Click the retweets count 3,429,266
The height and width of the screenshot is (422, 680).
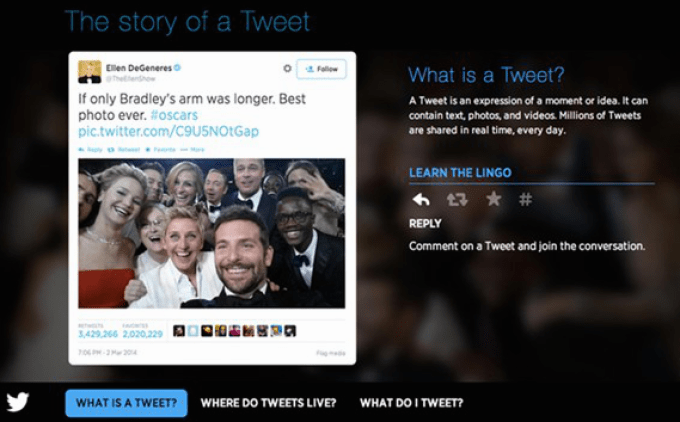click(98, 334)
